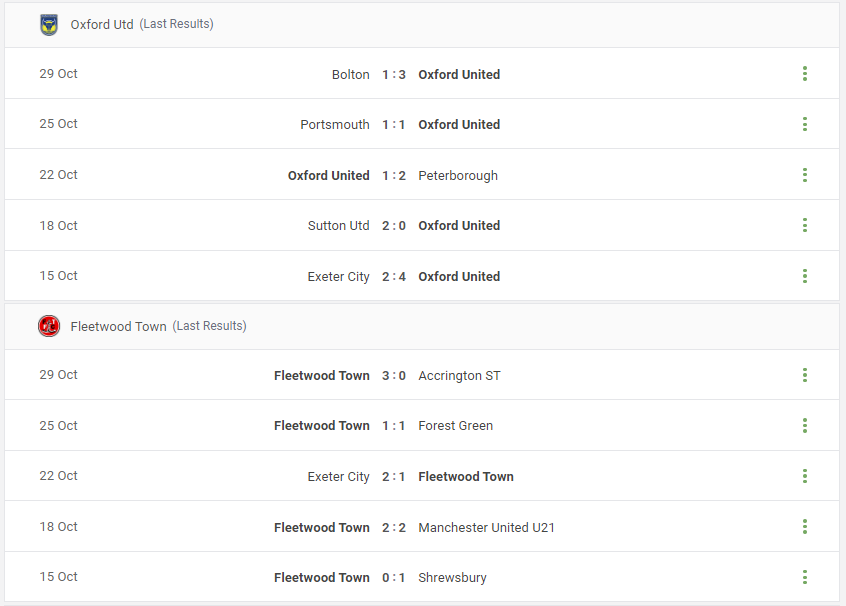Open options for Exeter City 2:4 Oxford United

pyautogui.click(x=804, y=276)
